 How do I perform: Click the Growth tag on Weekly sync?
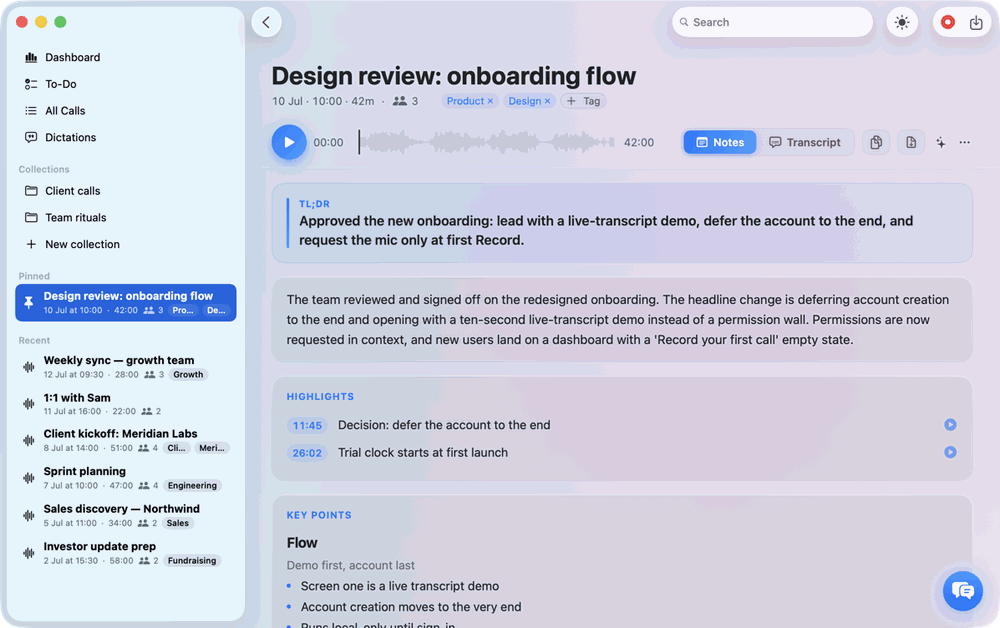188,375
